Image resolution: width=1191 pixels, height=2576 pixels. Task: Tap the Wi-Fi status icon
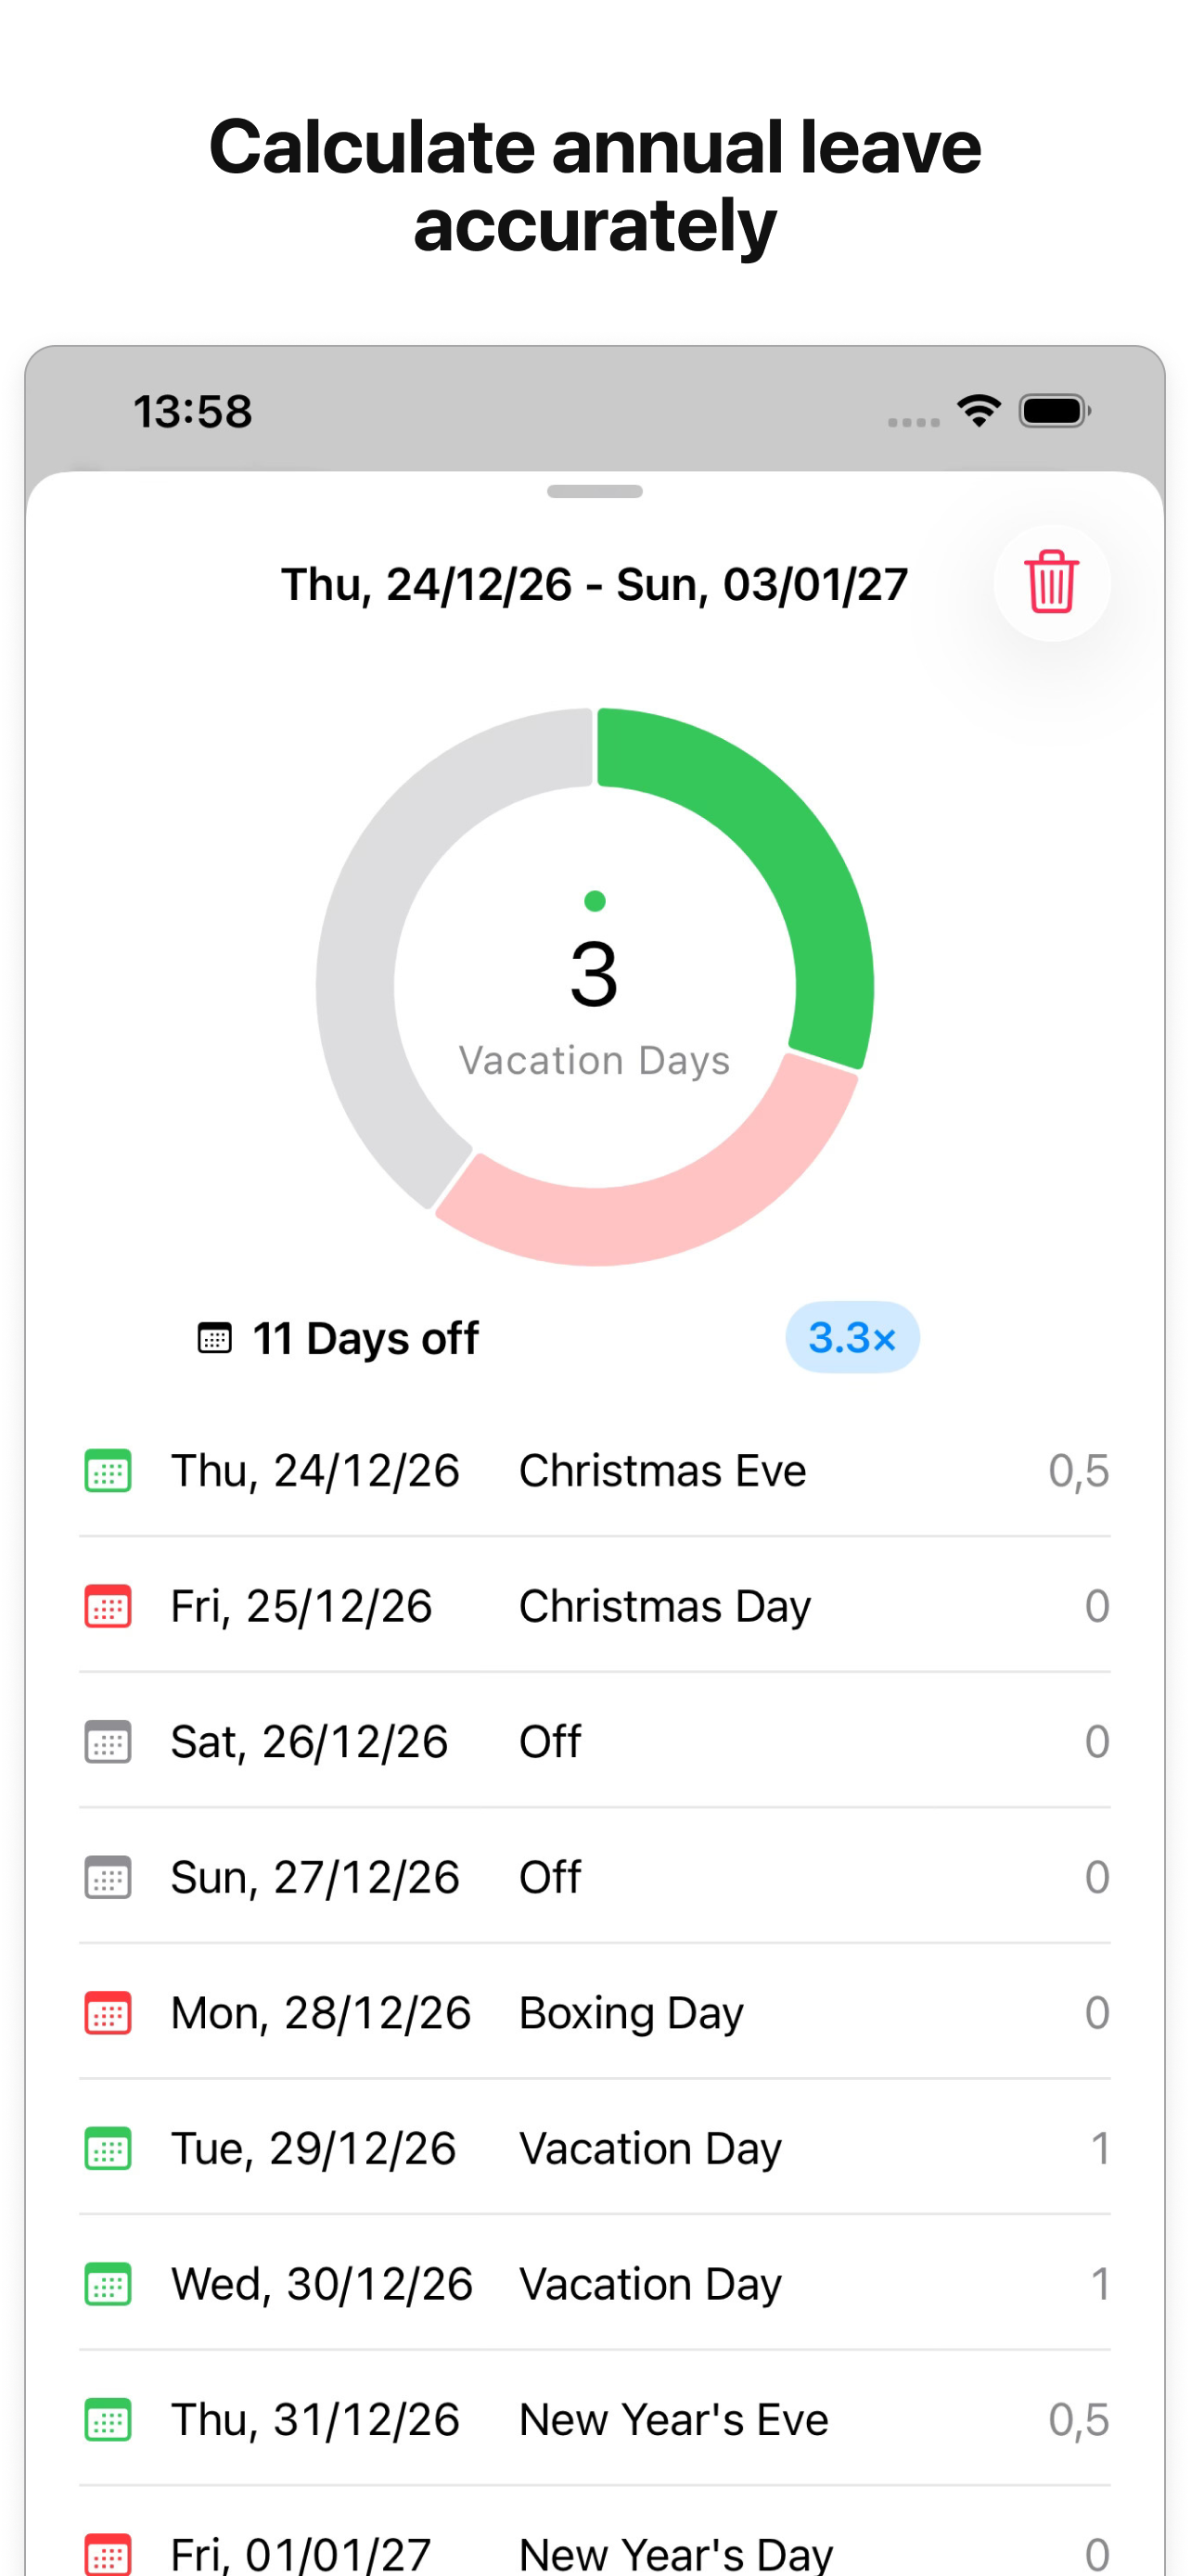tap(979, 410)
